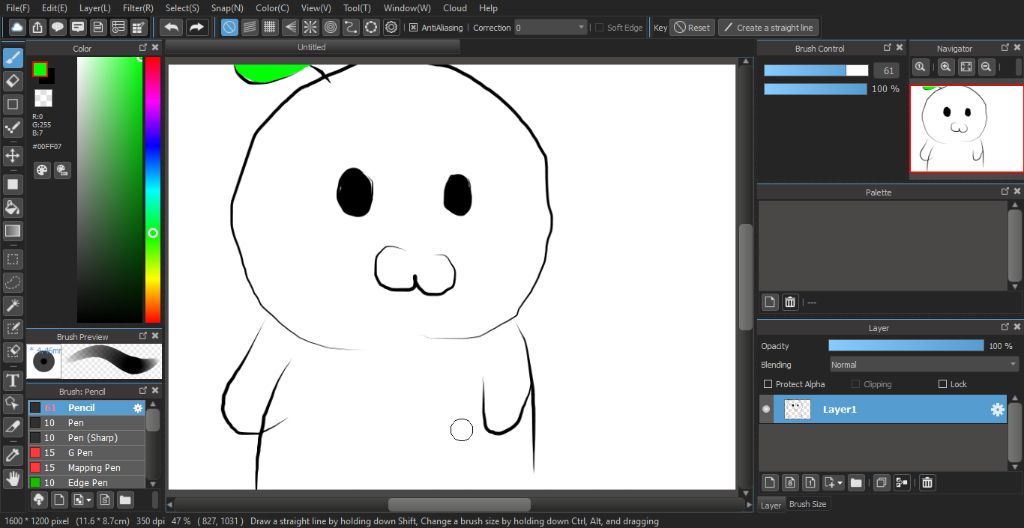This screenshot has height=528, width=1024.
Task: Open the Cloud menu
Action: click(455, 8)
